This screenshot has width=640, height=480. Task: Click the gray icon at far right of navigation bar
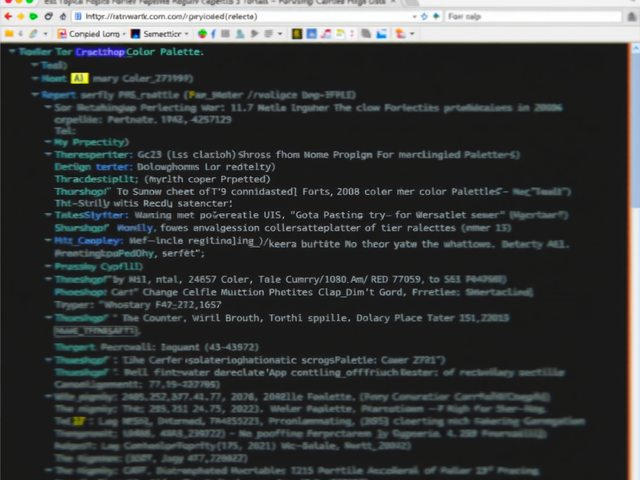[631, 17]
